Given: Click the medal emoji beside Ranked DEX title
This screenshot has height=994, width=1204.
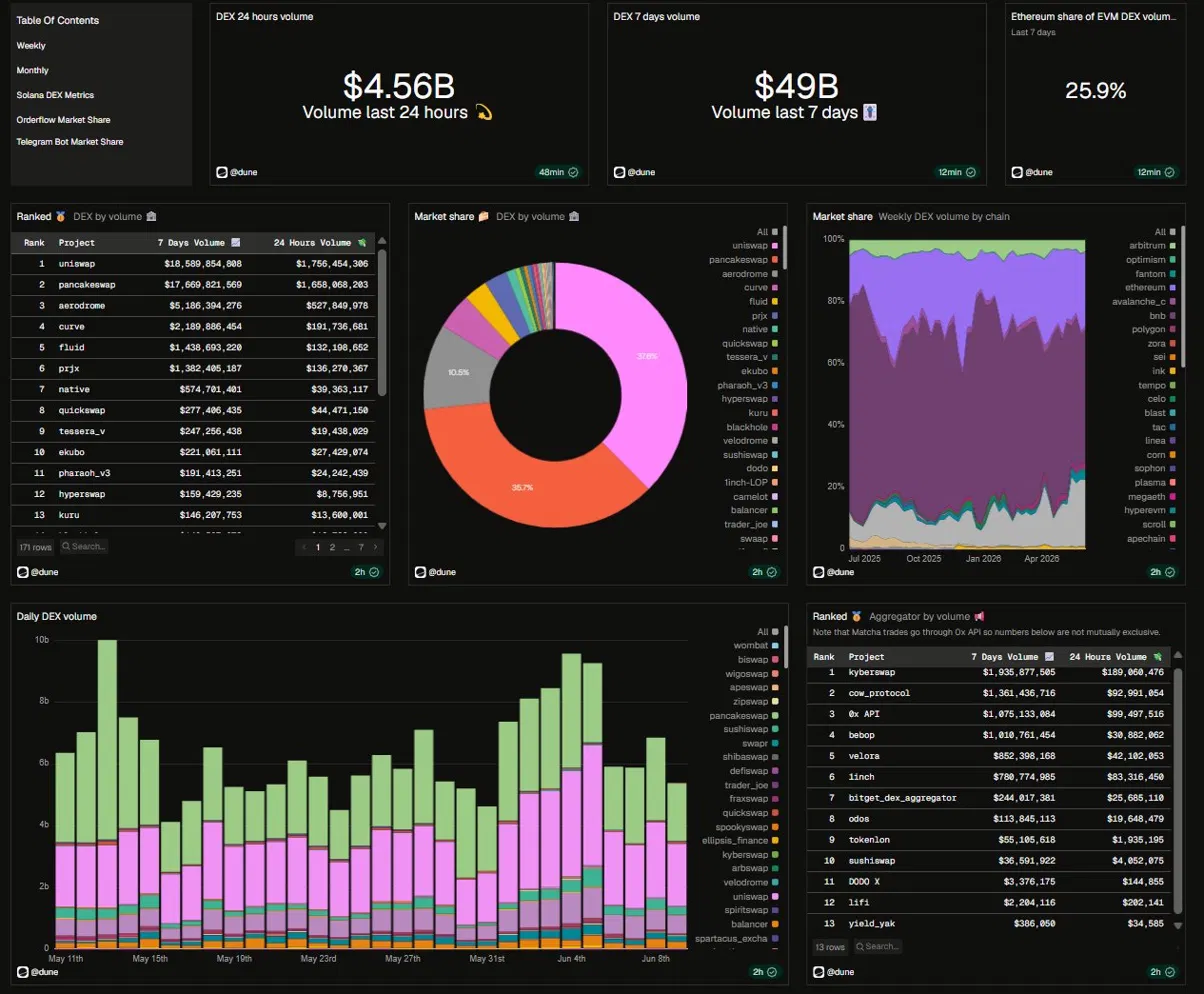Looking at the screenshot, I should click(60, 216).
